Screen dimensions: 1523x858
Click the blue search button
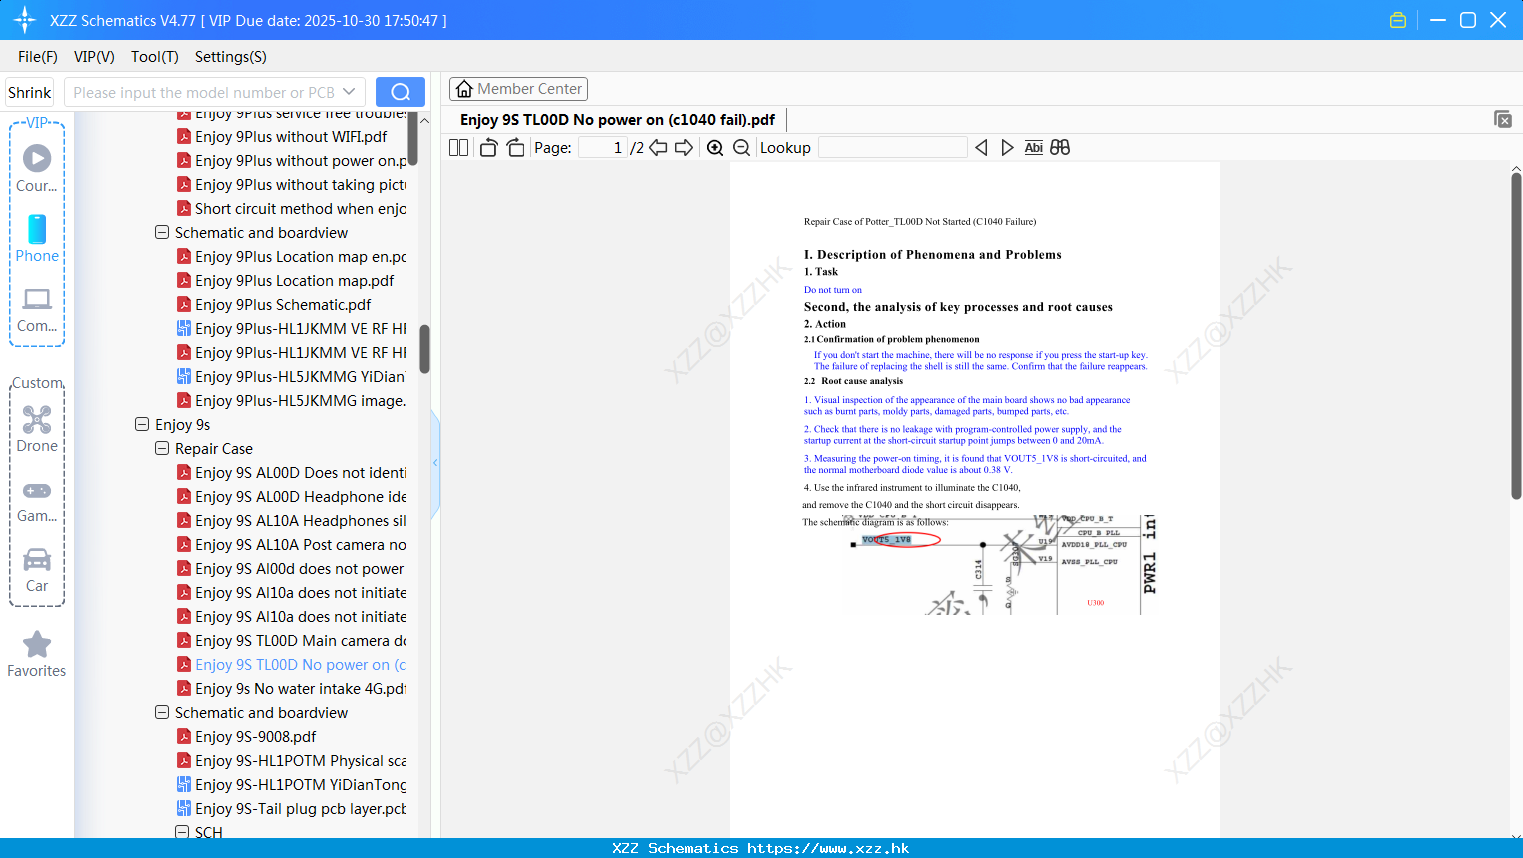pos(400,92)
